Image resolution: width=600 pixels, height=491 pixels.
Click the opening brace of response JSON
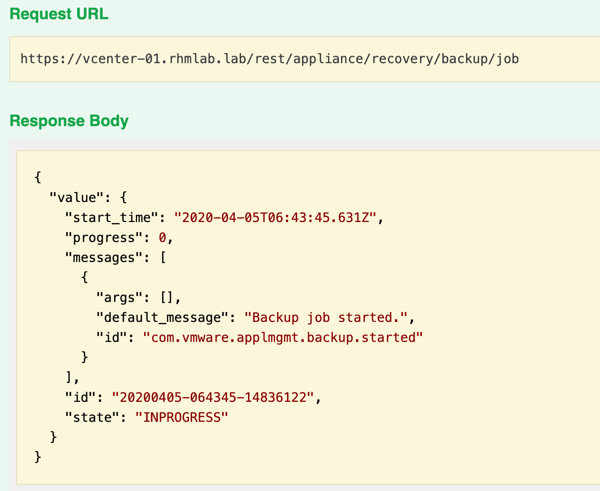(x=38, y=178)
